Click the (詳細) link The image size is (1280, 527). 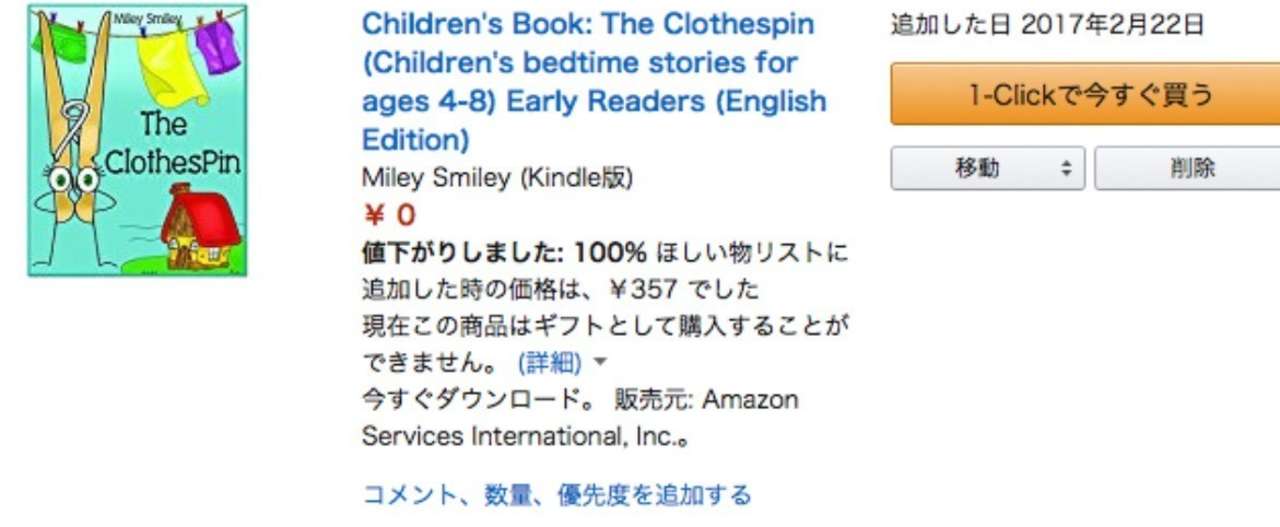pos(549,362)
